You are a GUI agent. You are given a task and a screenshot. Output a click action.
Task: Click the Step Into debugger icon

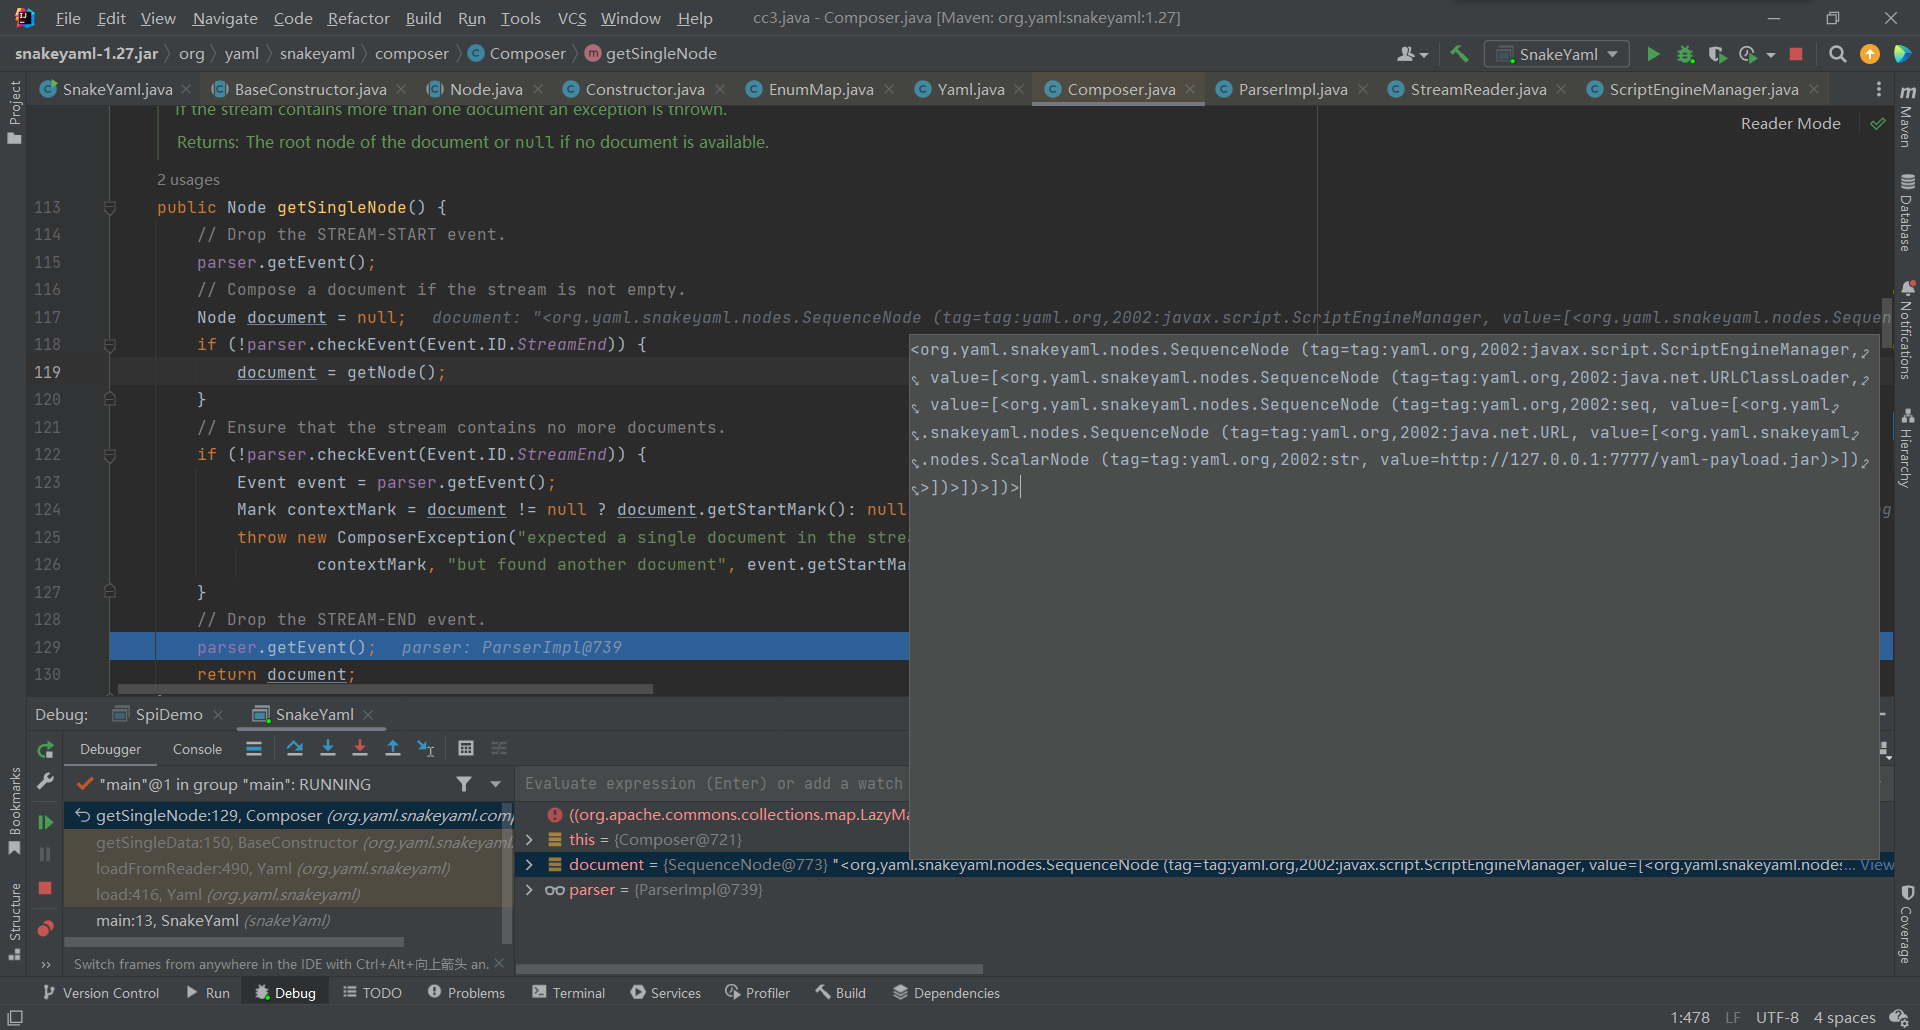click(327, 748)
